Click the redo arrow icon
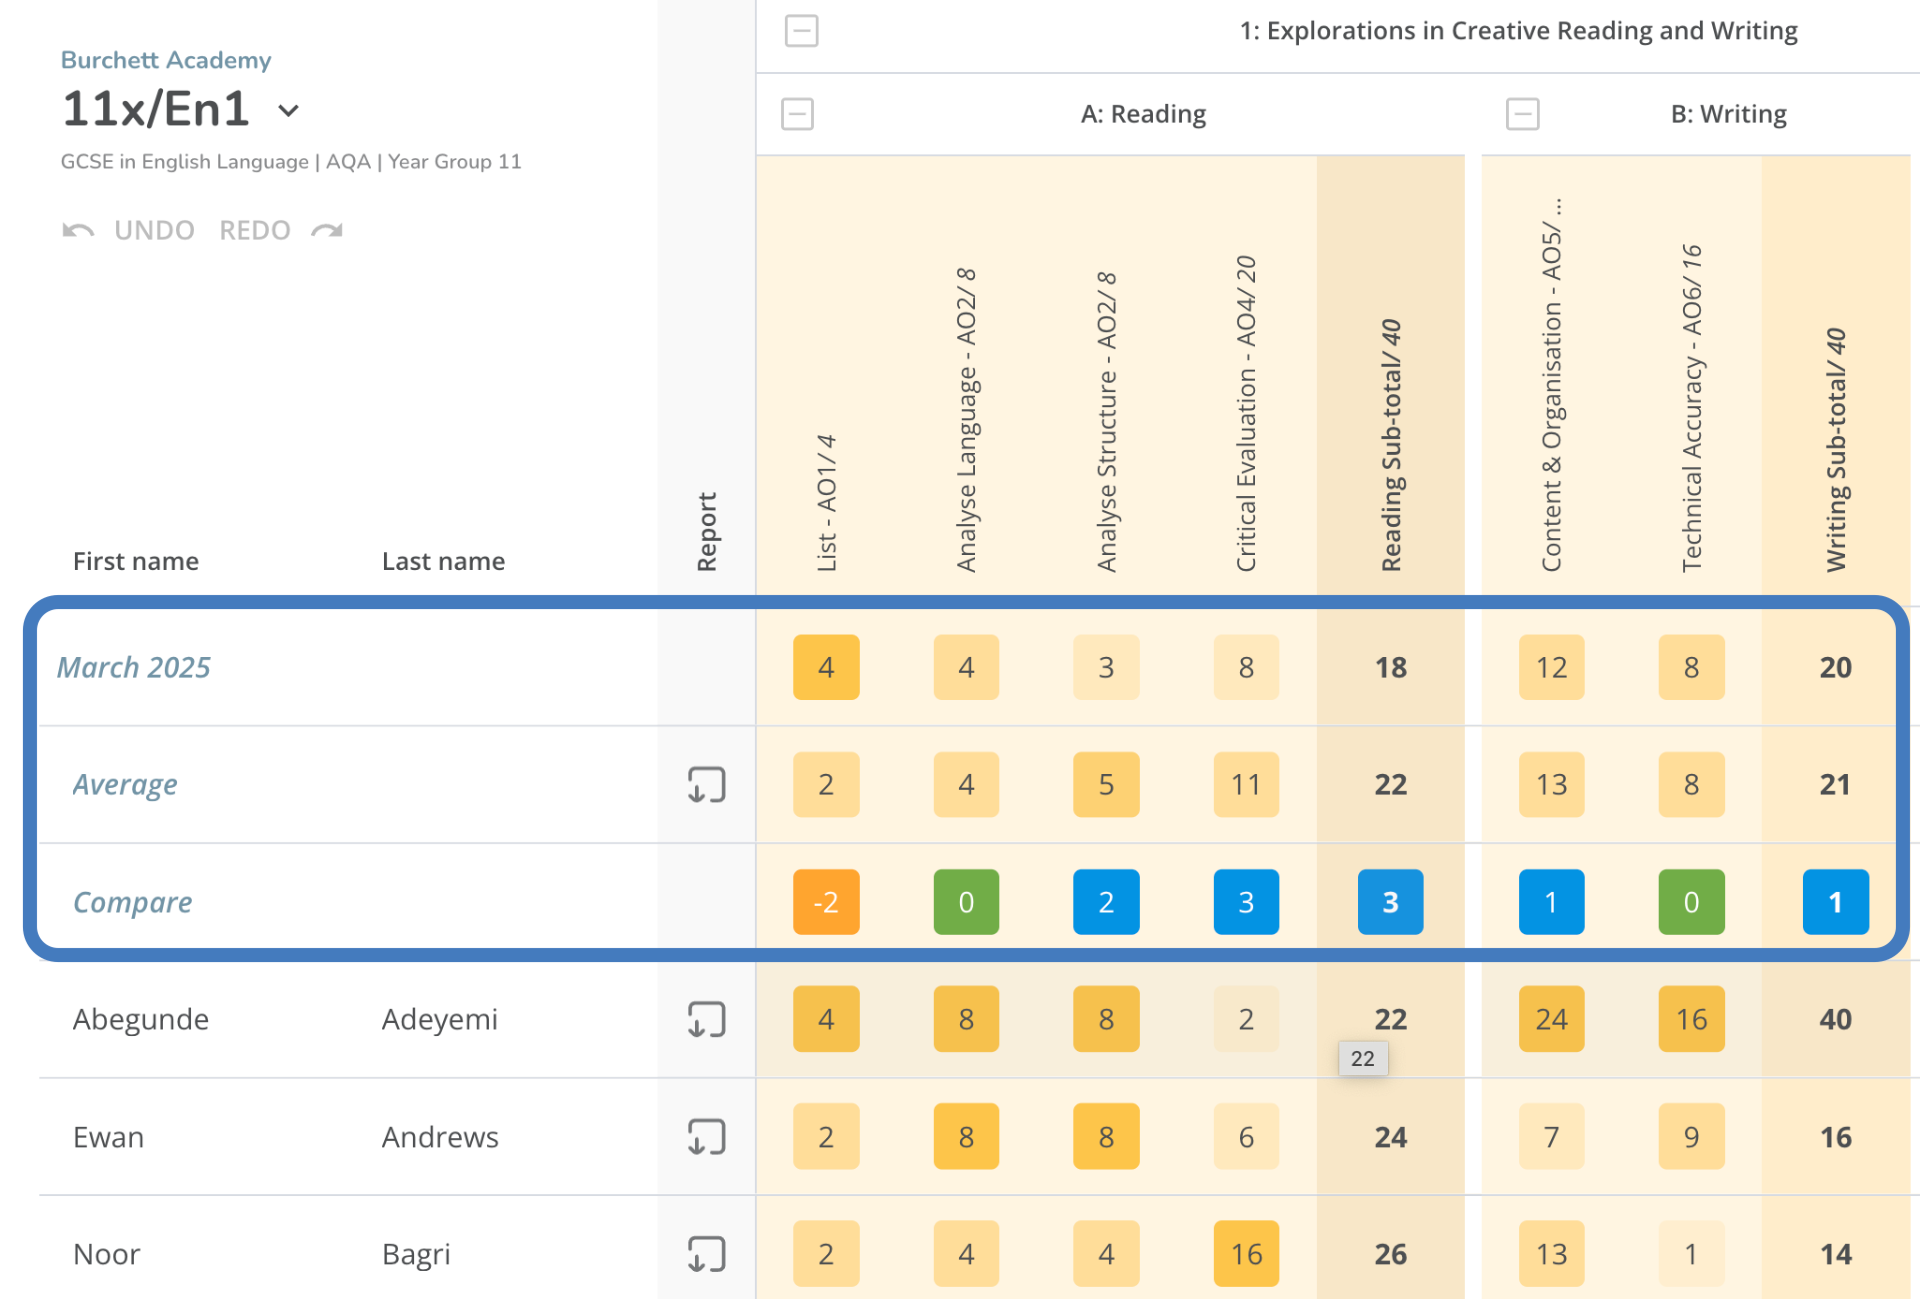The image size is (1920, 1299). click(327, 231)
